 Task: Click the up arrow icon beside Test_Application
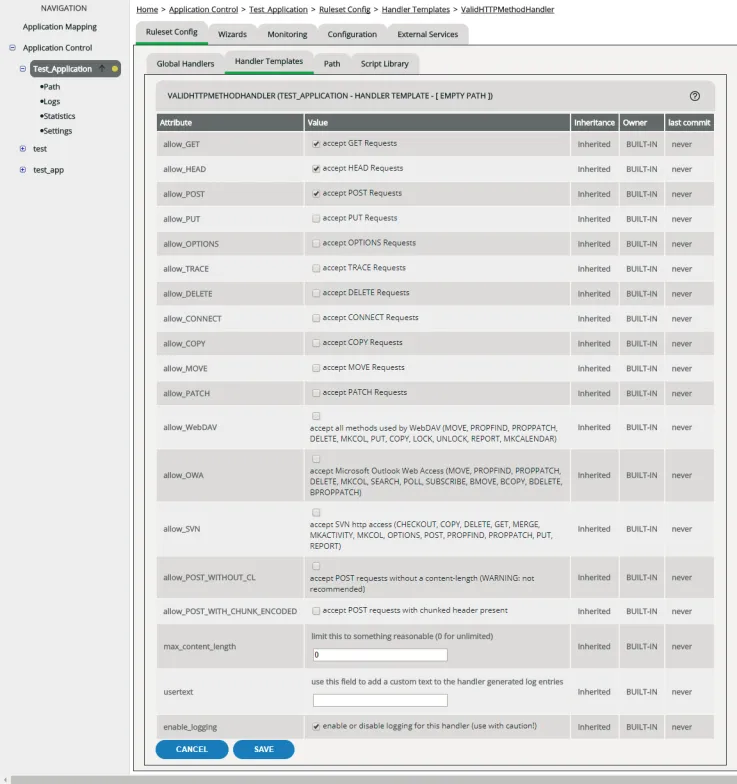point(102,68)
